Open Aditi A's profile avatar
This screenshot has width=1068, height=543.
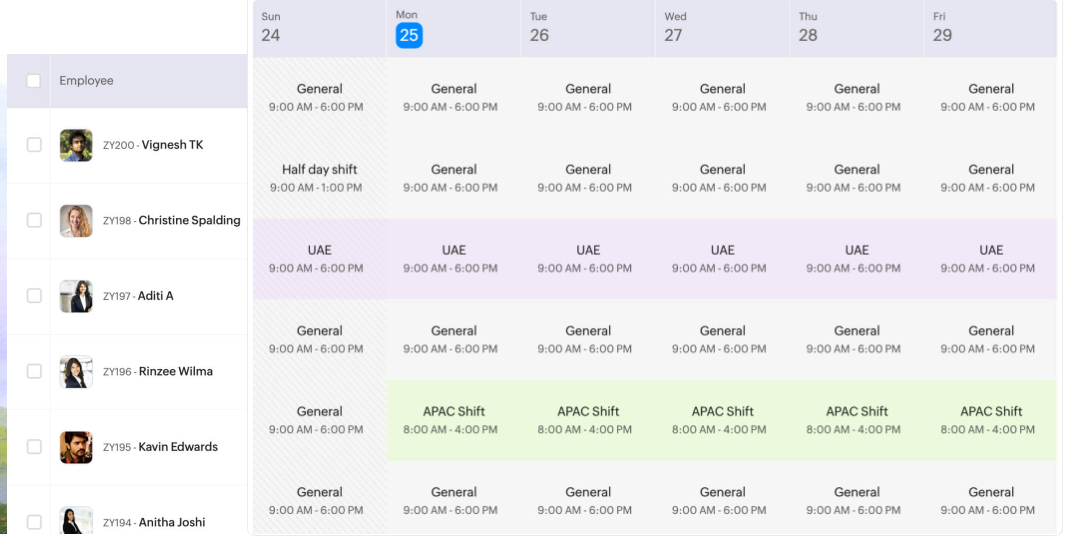click(76, 296)
